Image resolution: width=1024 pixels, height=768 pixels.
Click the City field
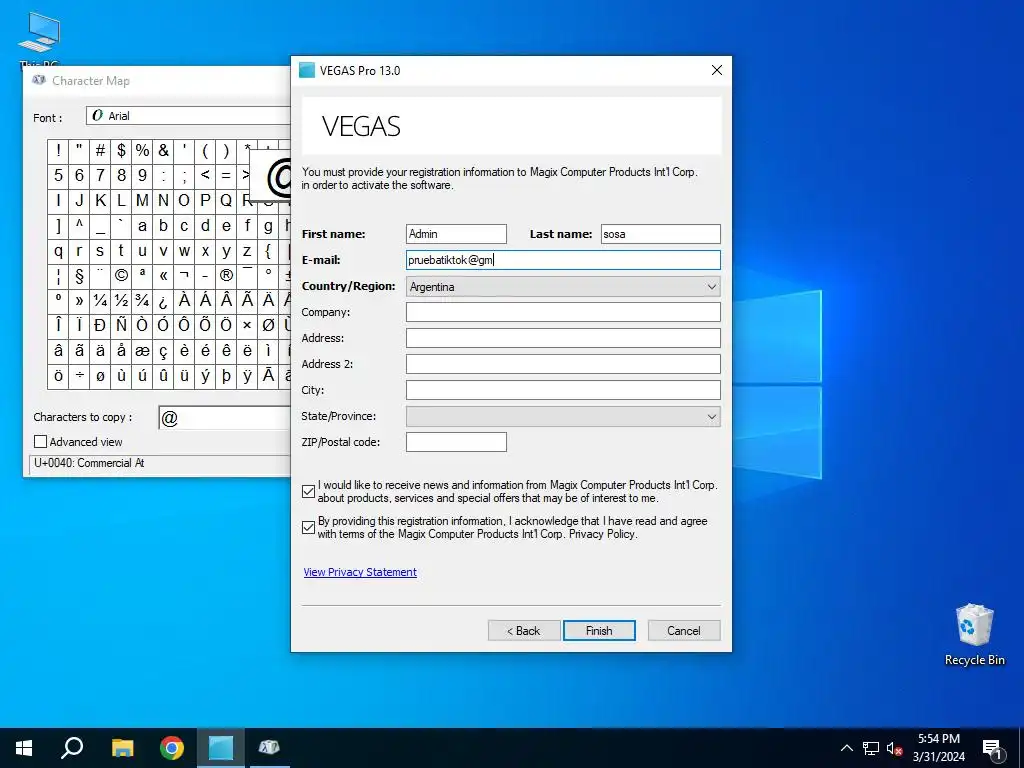[563, 390]
